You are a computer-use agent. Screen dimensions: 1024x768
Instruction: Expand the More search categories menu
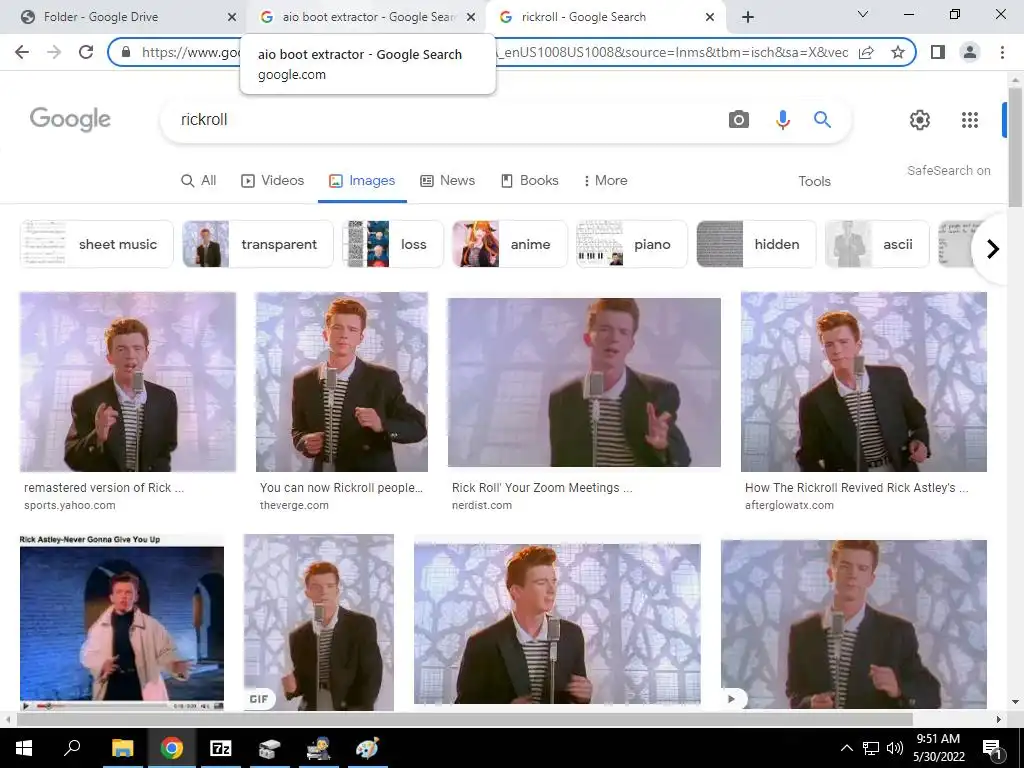point(605,181)
